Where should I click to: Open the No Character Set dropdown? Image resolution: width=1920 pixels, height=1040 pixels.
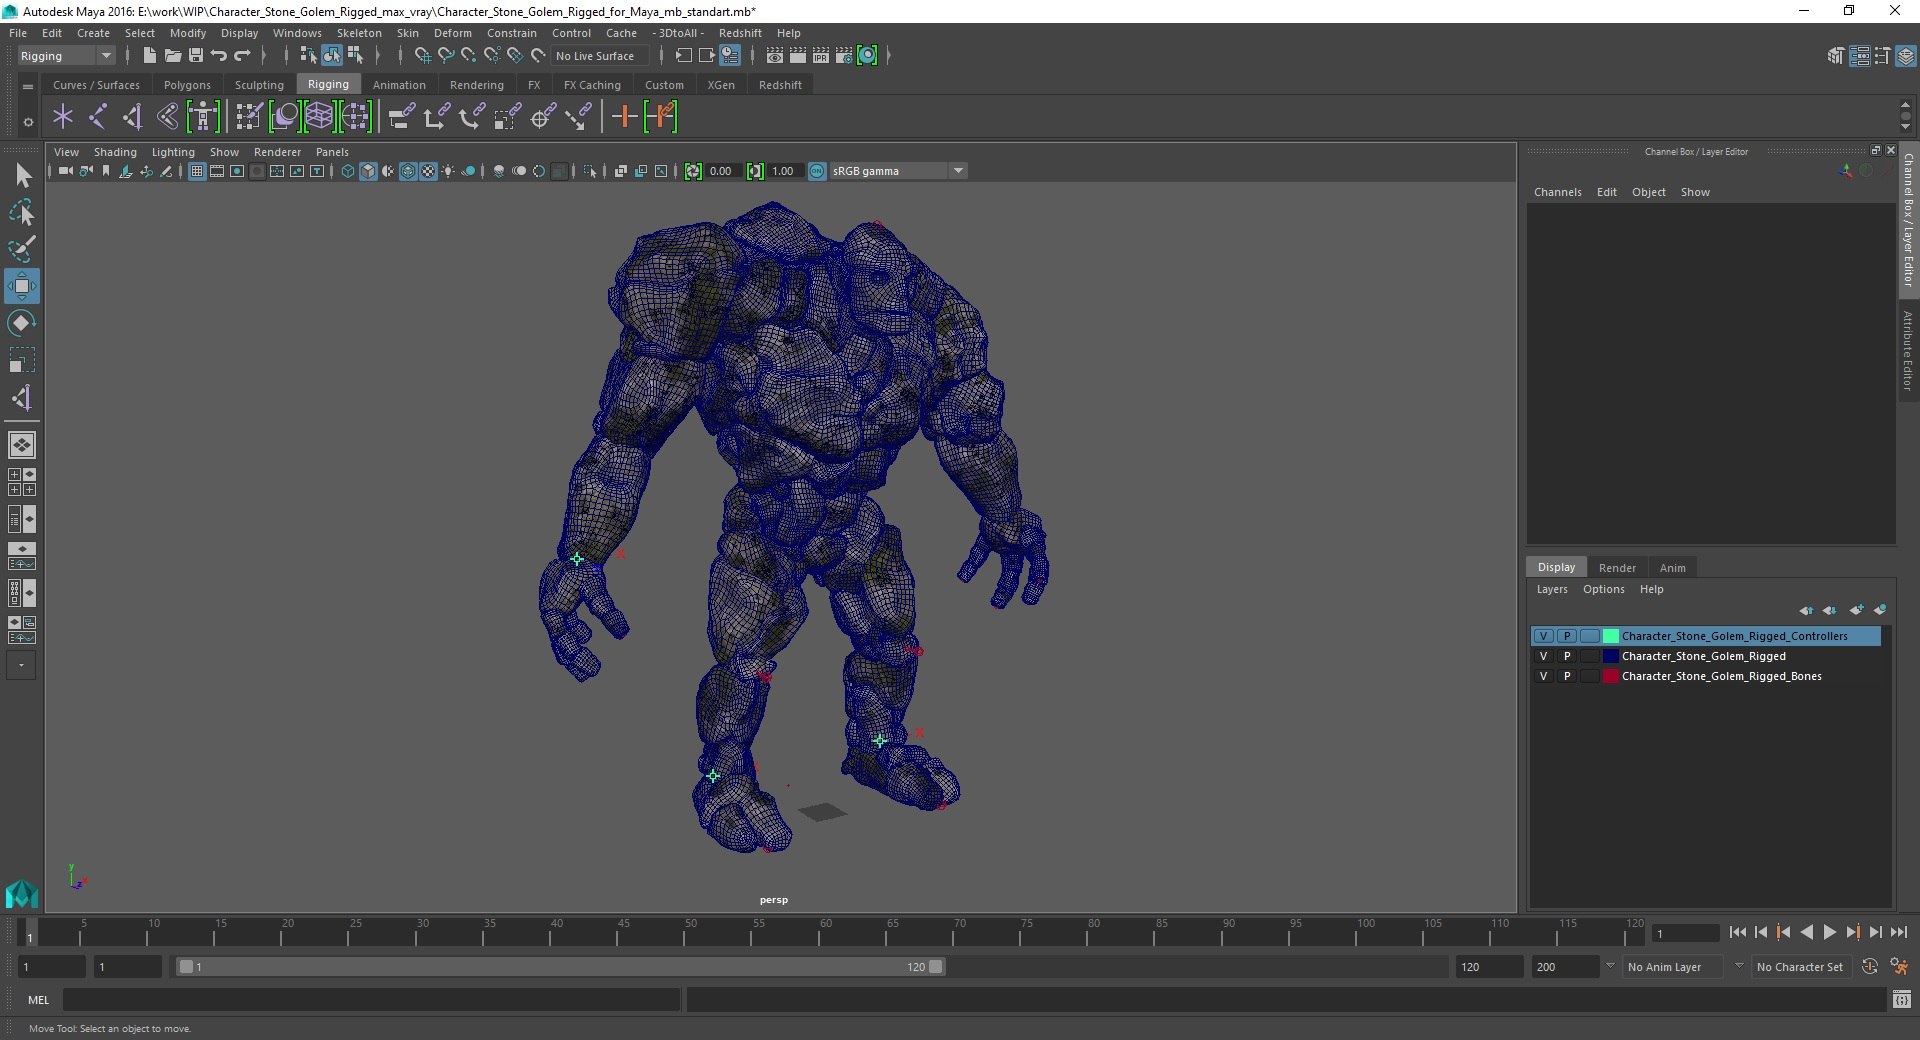pos(1799,967)
